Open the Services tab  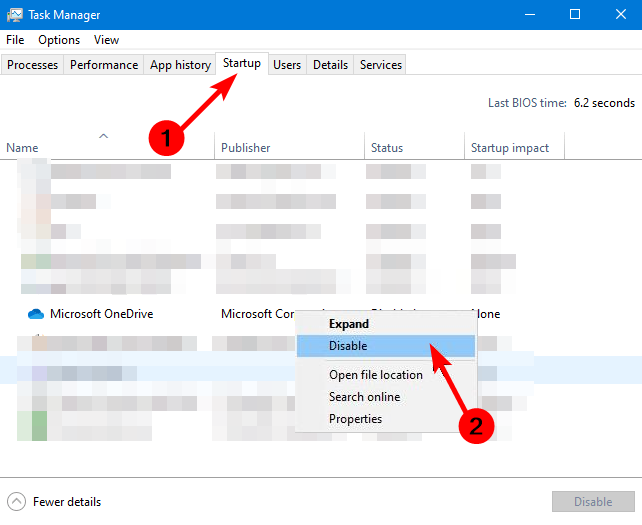[x=381, y=65]
